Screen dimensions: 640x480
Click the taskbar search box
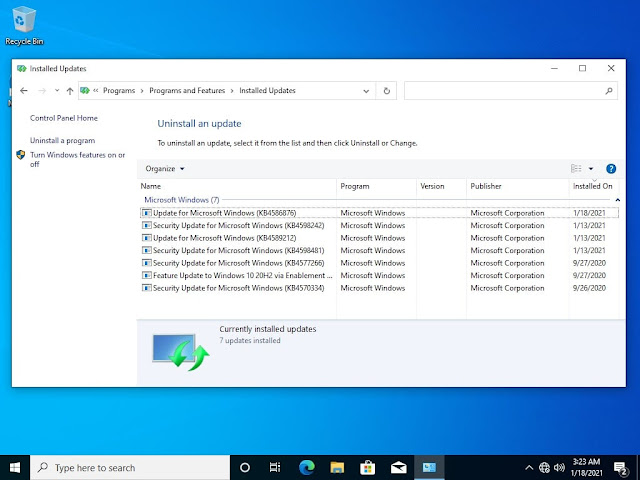pyautogui.click(x=130, y=468)
